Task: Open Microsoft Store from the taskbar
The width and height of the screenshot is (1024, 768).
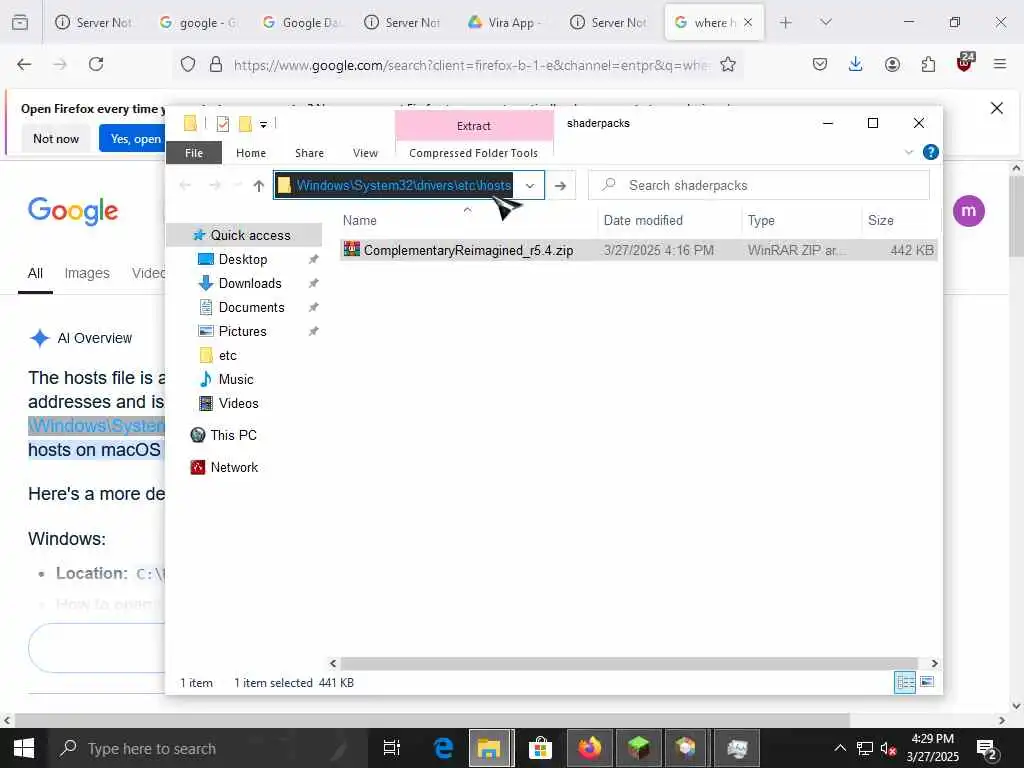Action: click(x=540, y=748)
